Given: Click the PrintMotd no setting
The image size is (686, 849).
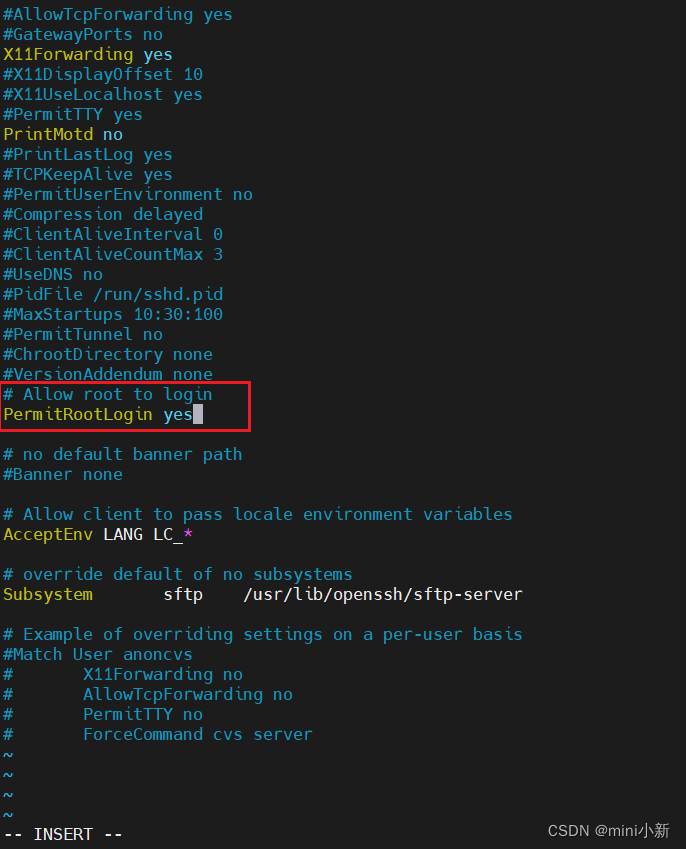Looking at the screenshot, I should point(63,134).
